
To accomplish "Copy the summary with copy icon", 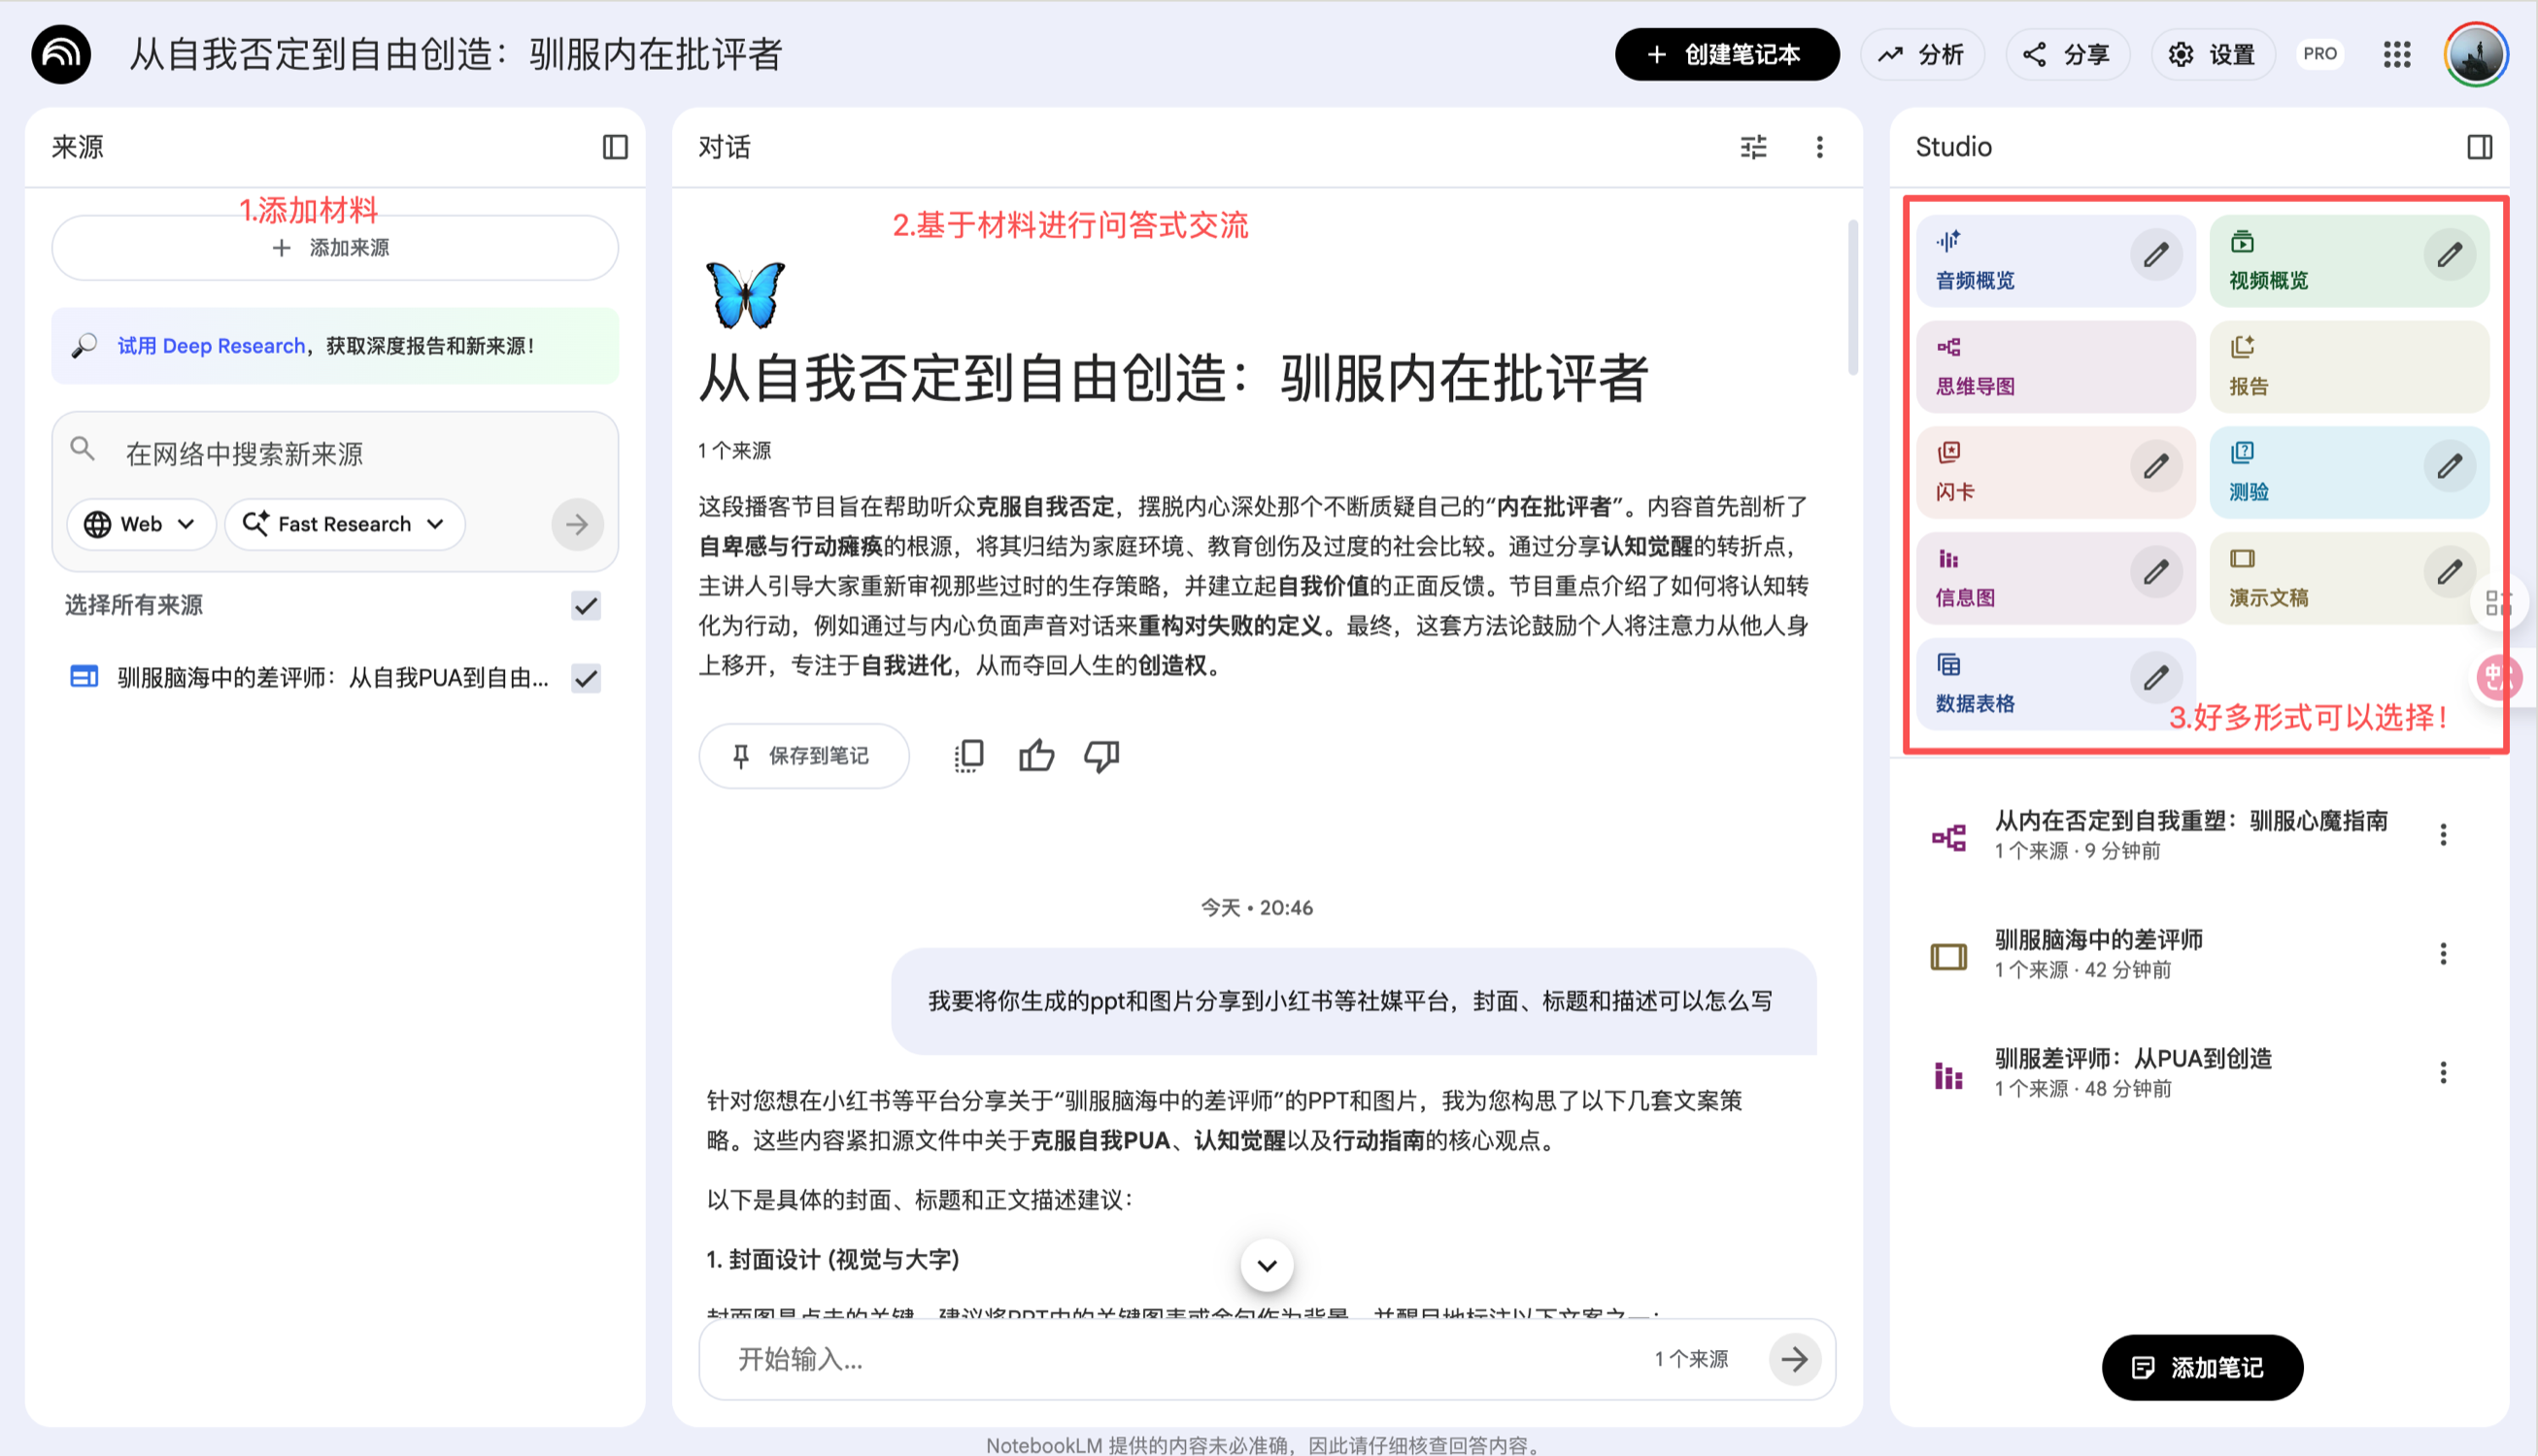I will click(968, 756).
